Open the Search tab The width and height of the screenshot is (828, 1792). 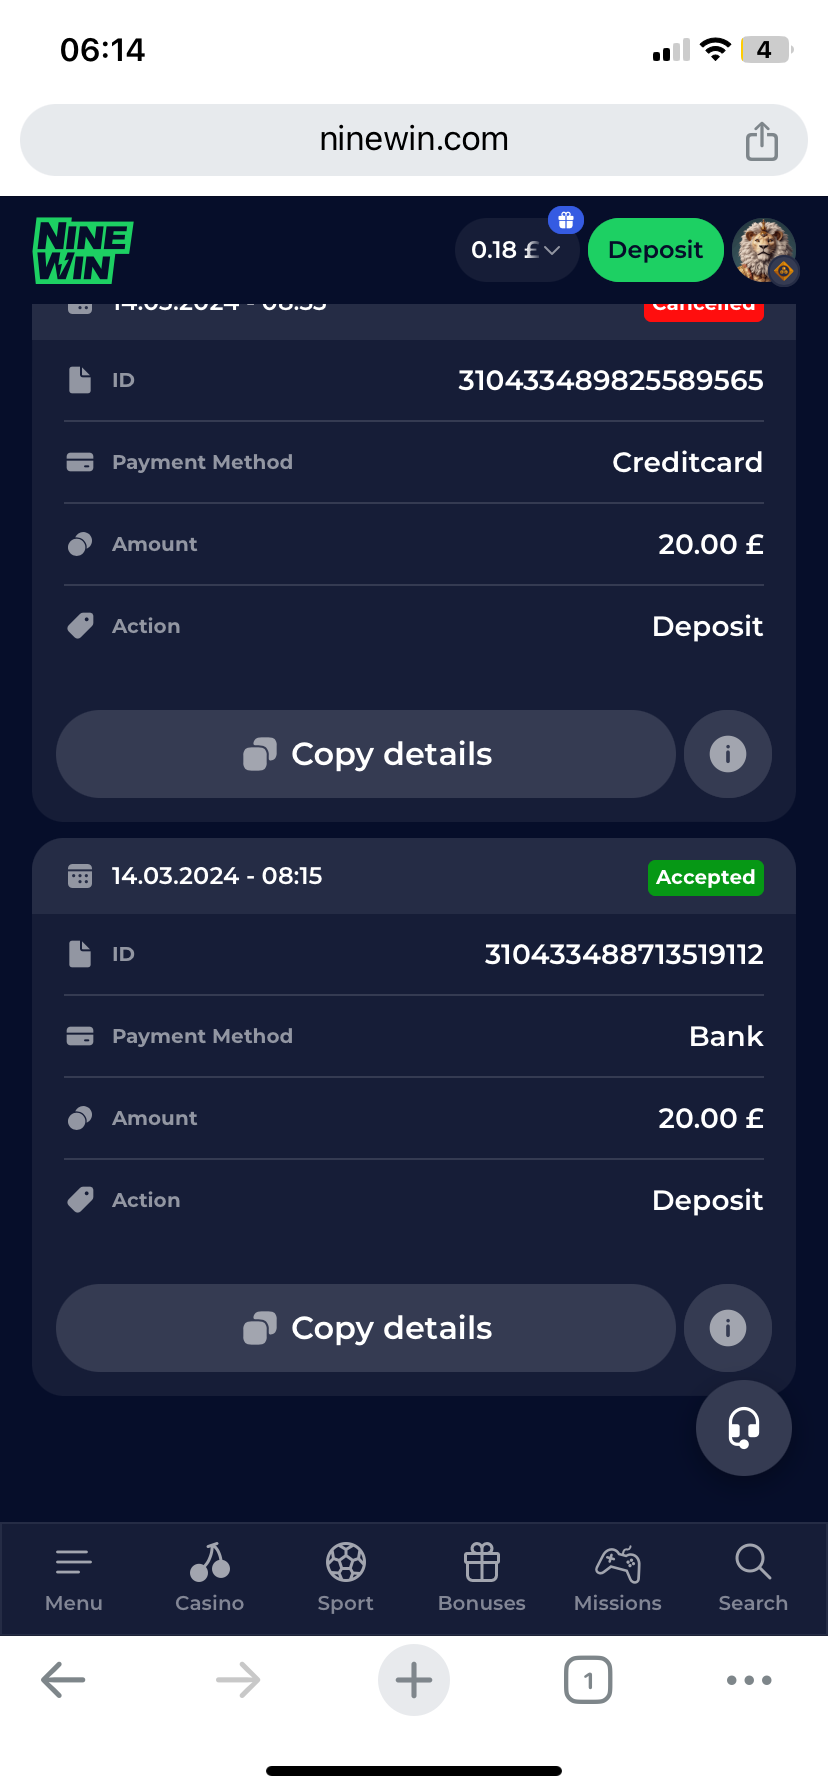[753, 1578]
